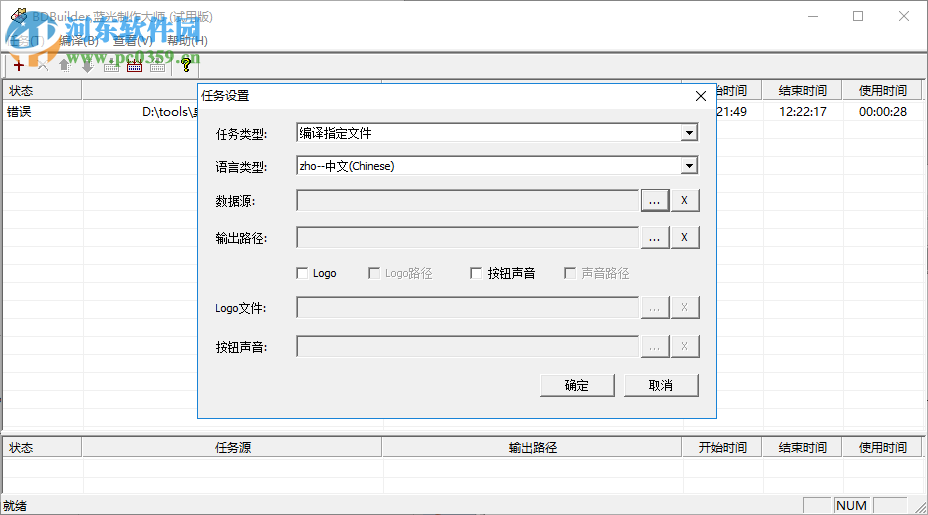Click the move-down arrow toolbar icon

[x=88, y=66]
